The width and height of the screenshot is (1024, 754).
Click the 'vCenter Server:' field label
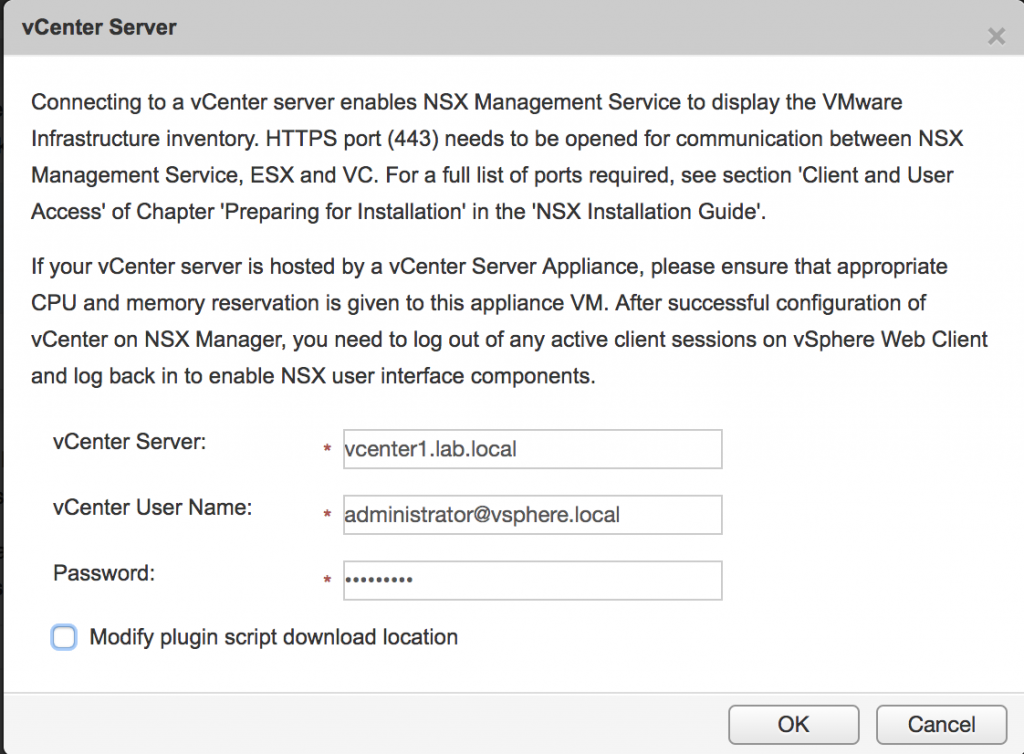pos(129,442)
